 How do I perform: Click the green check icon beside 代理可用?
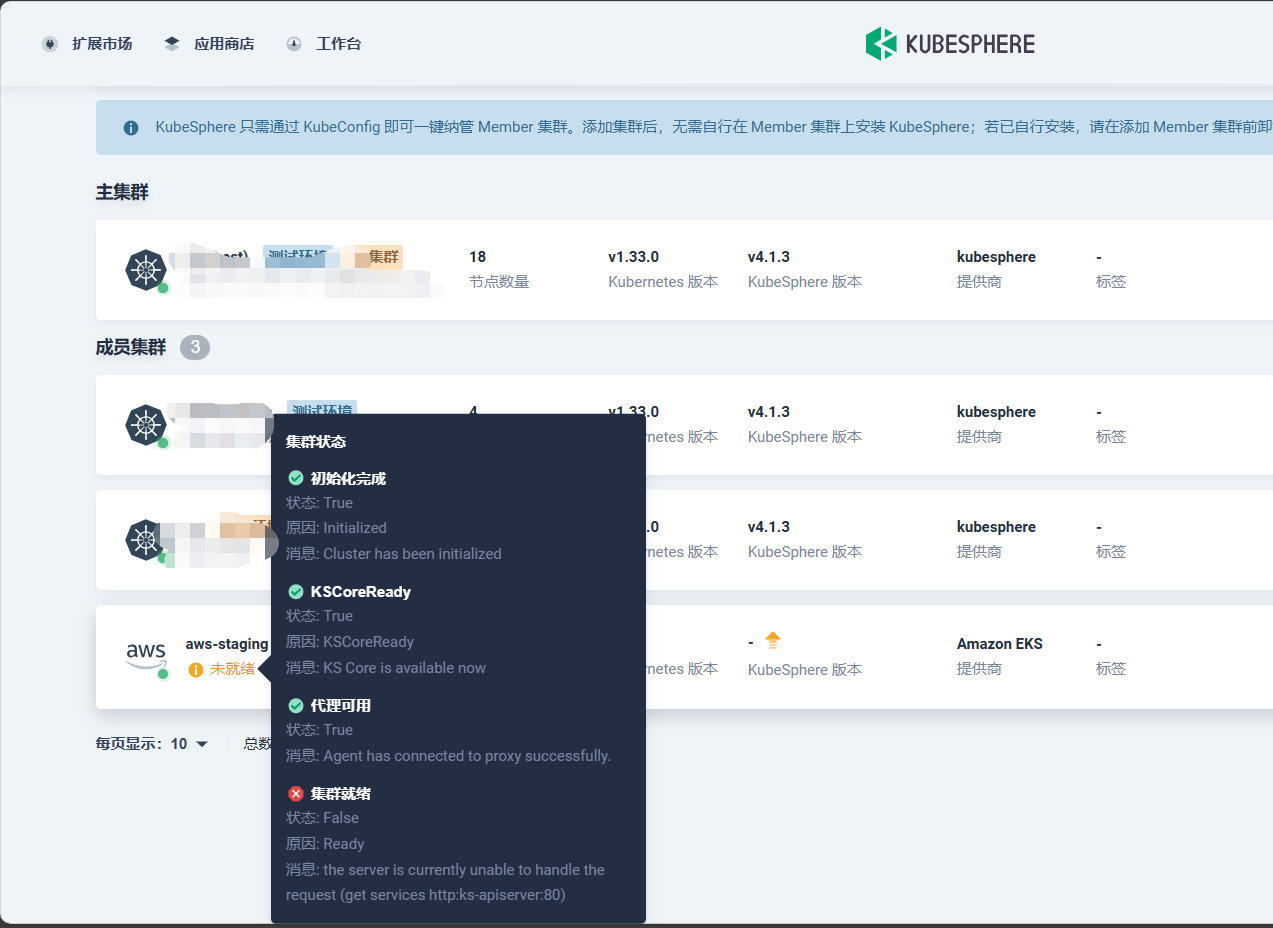(295, 705)
